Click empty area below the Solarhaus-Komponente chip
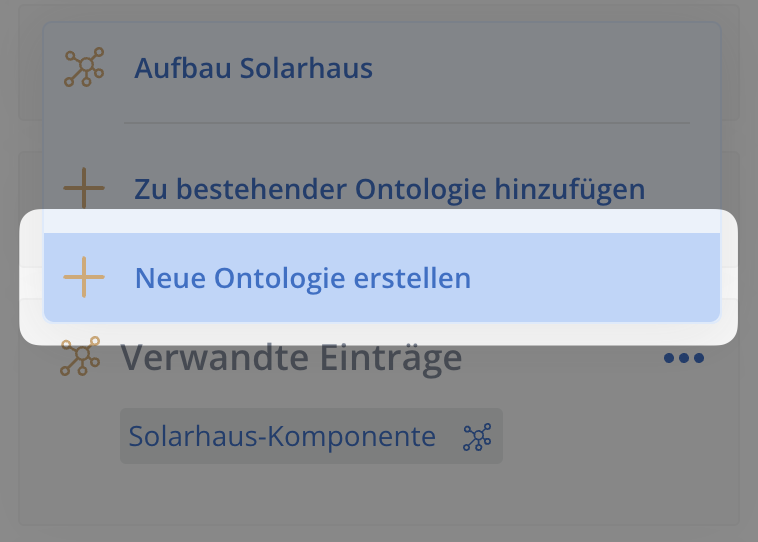This screenshot has height=542, width=758. [x=311, y=493]
